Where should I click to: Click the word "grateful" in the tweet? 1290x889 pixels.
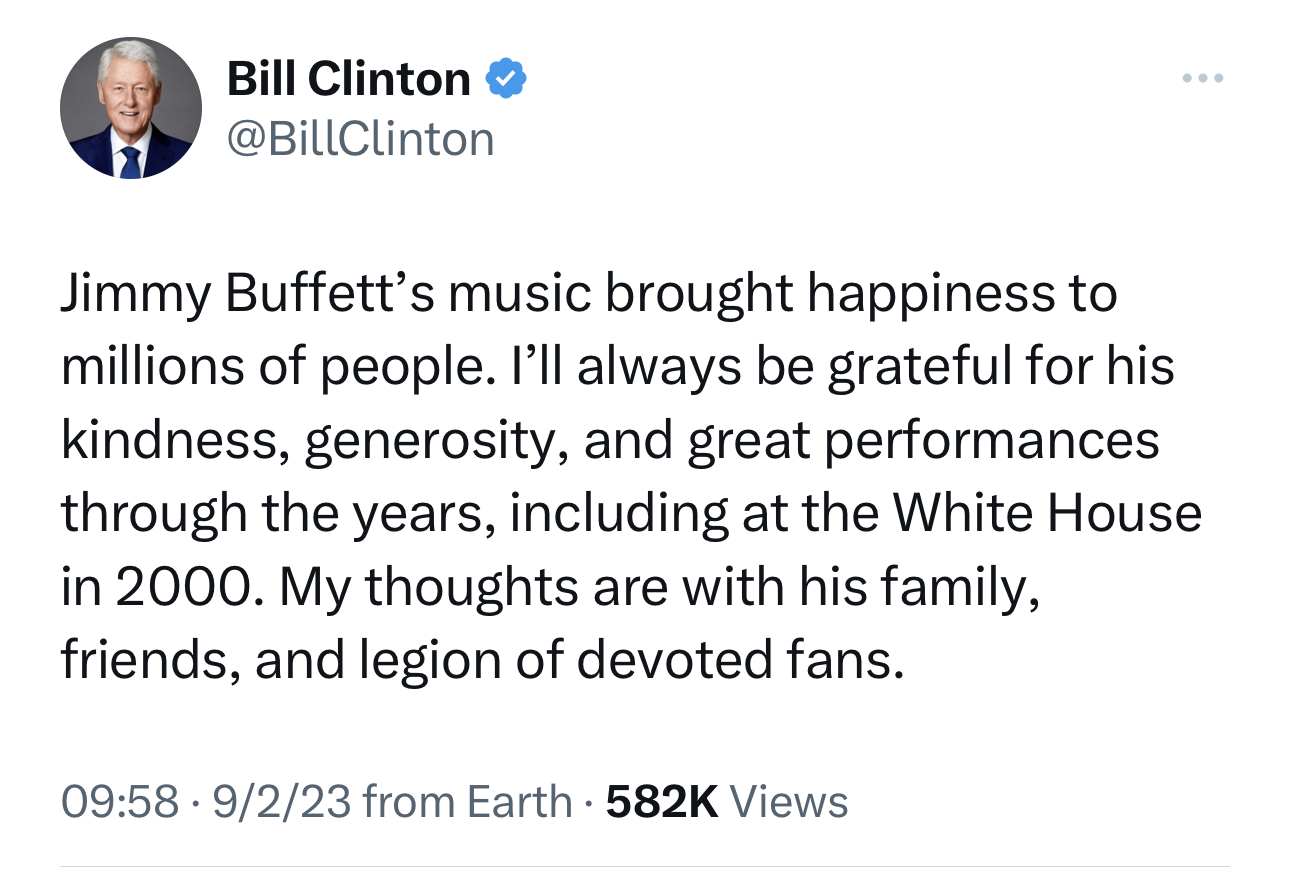point(928,367)
